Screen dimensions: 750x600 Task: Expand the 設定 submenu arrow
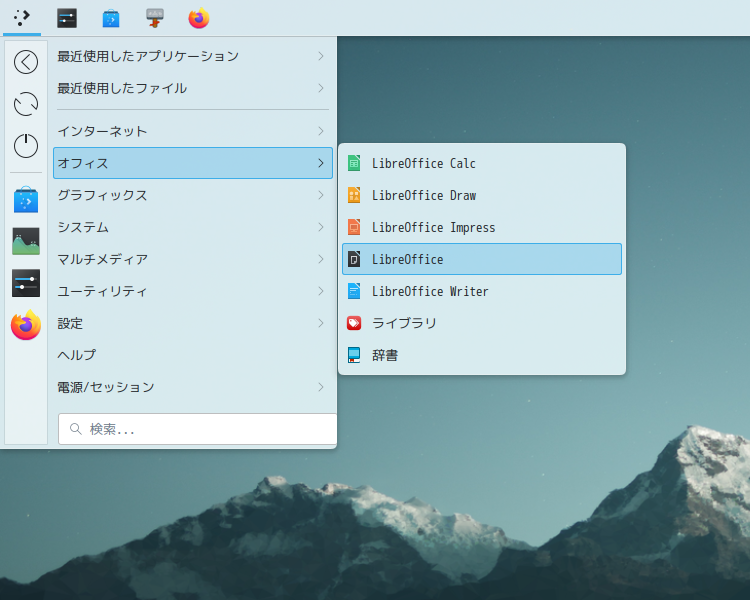(321, 323)
